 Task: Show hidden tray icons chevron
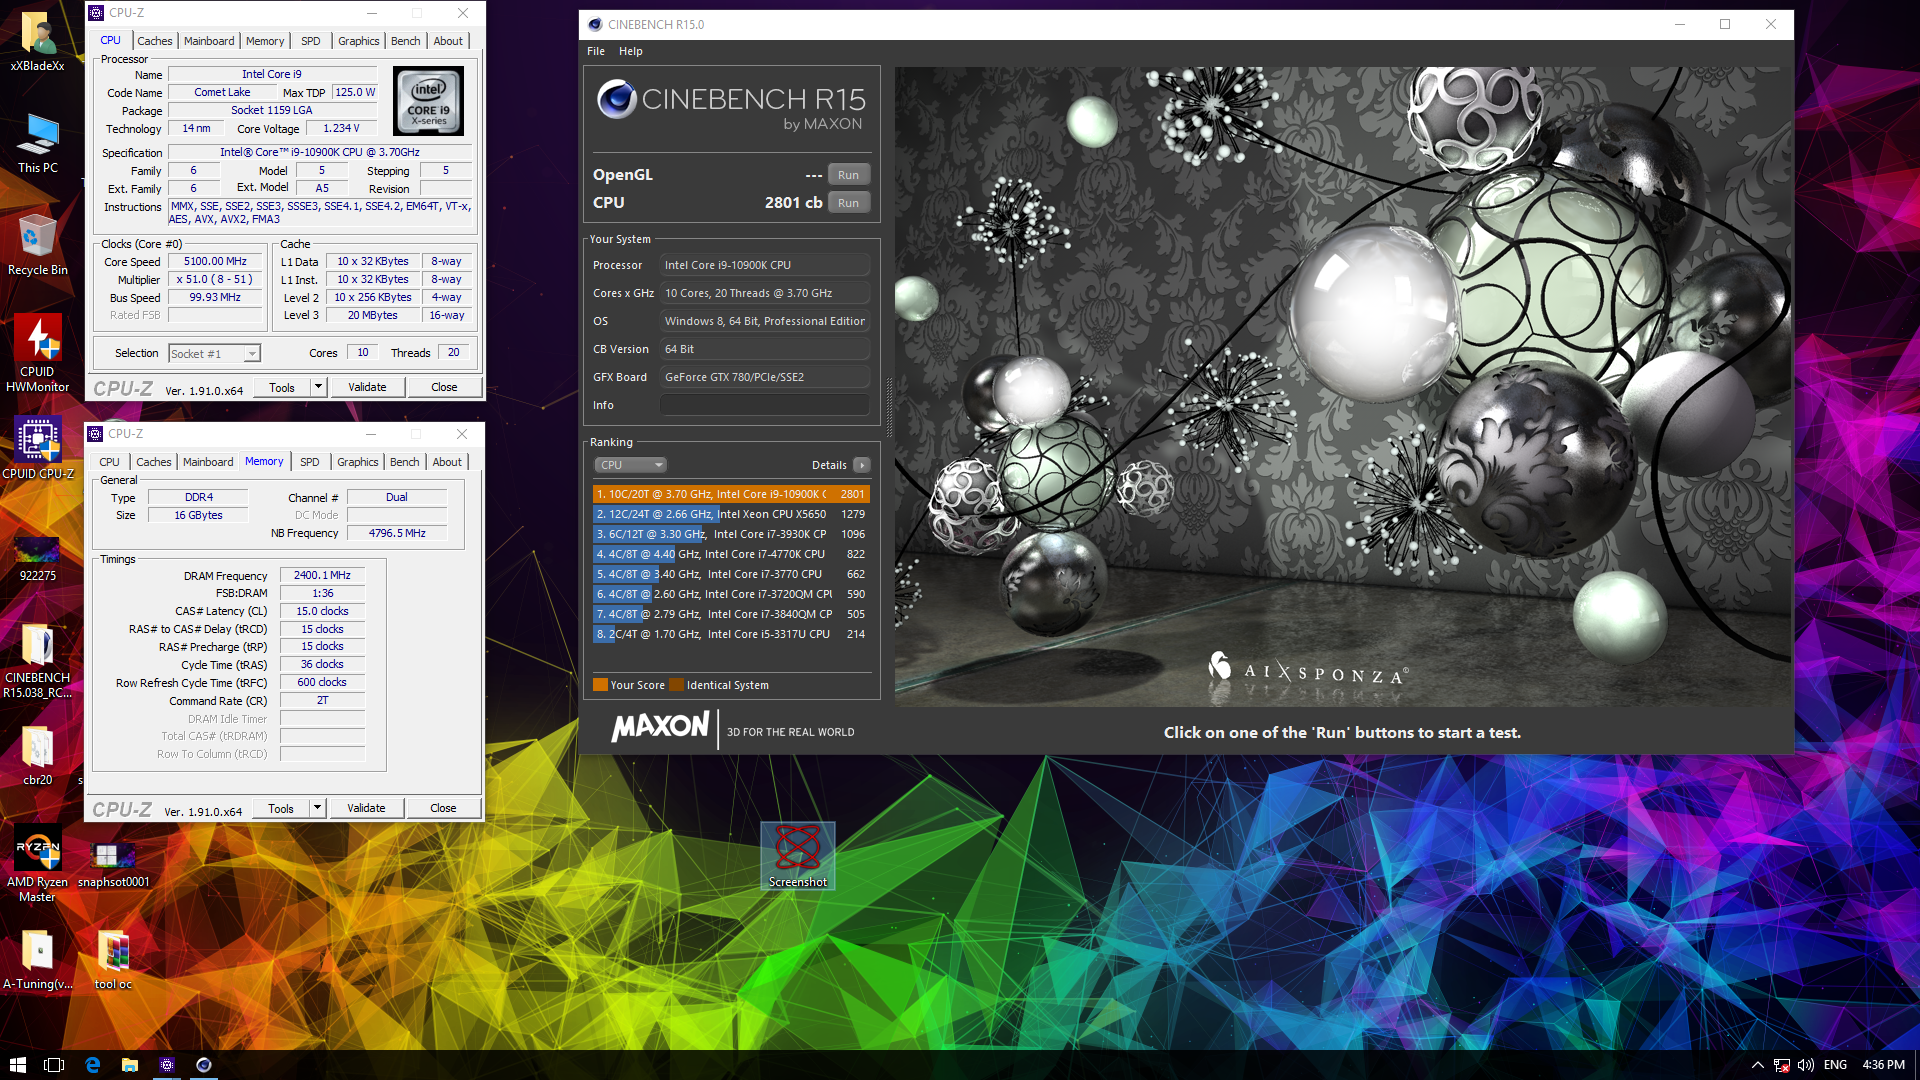point(1757,1065)
